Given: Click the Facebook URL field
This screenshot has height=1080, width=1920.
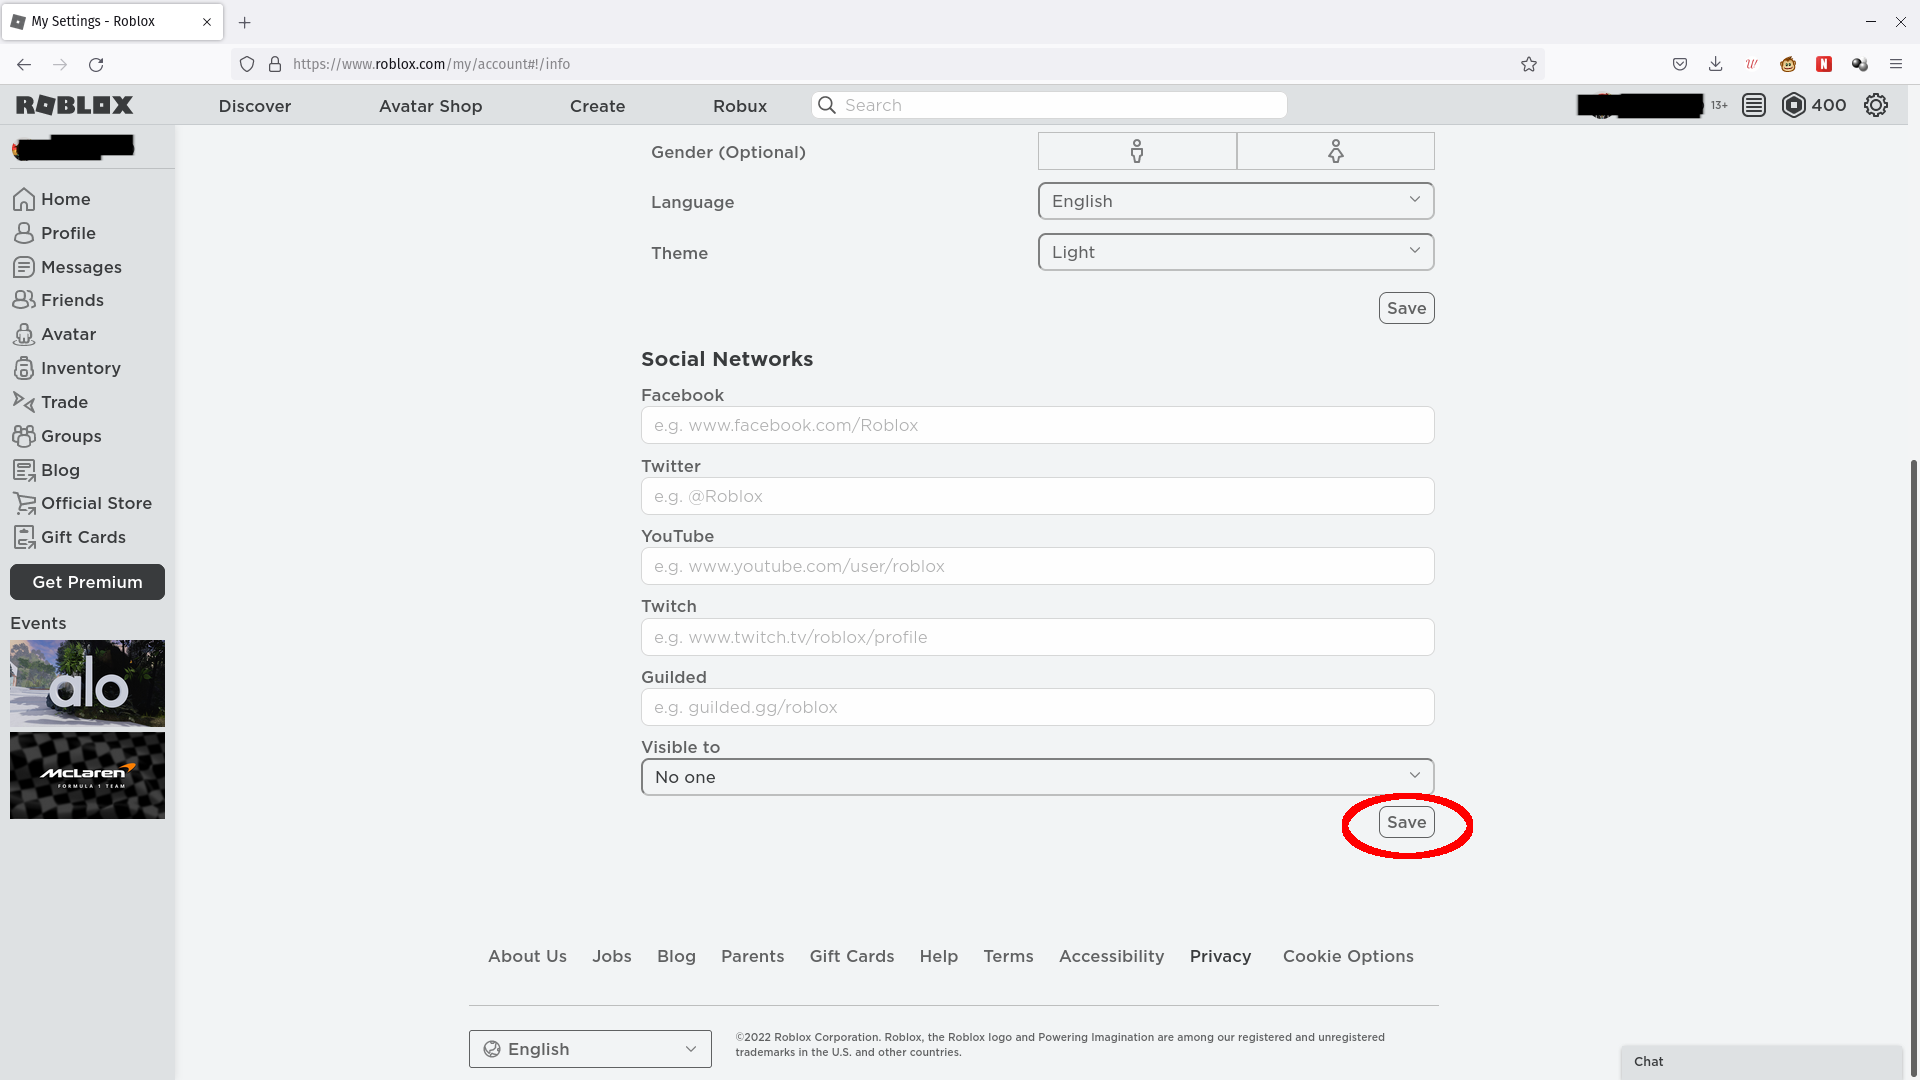Looking at the screenshot, I should (1038, 425).
